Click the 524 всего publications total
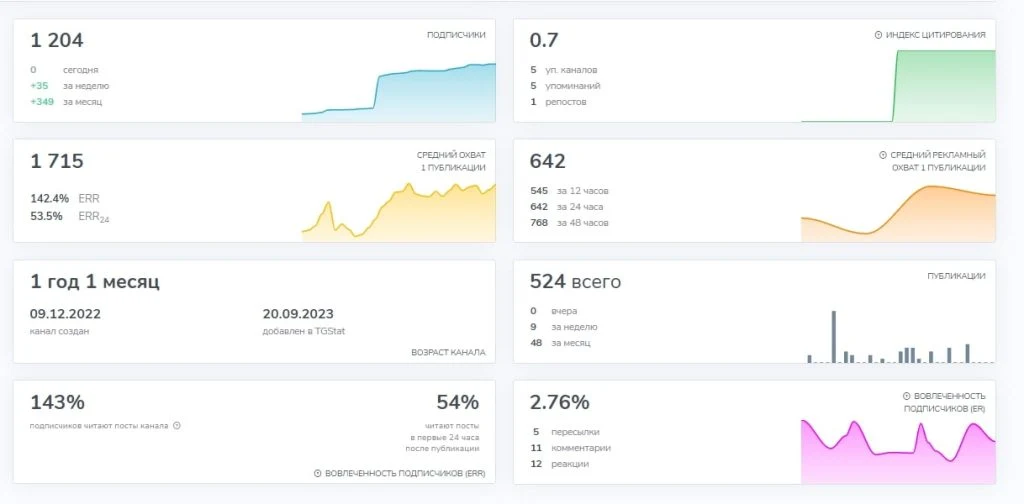The width and height of the screenshot is (1024, 504). (575, 282)
